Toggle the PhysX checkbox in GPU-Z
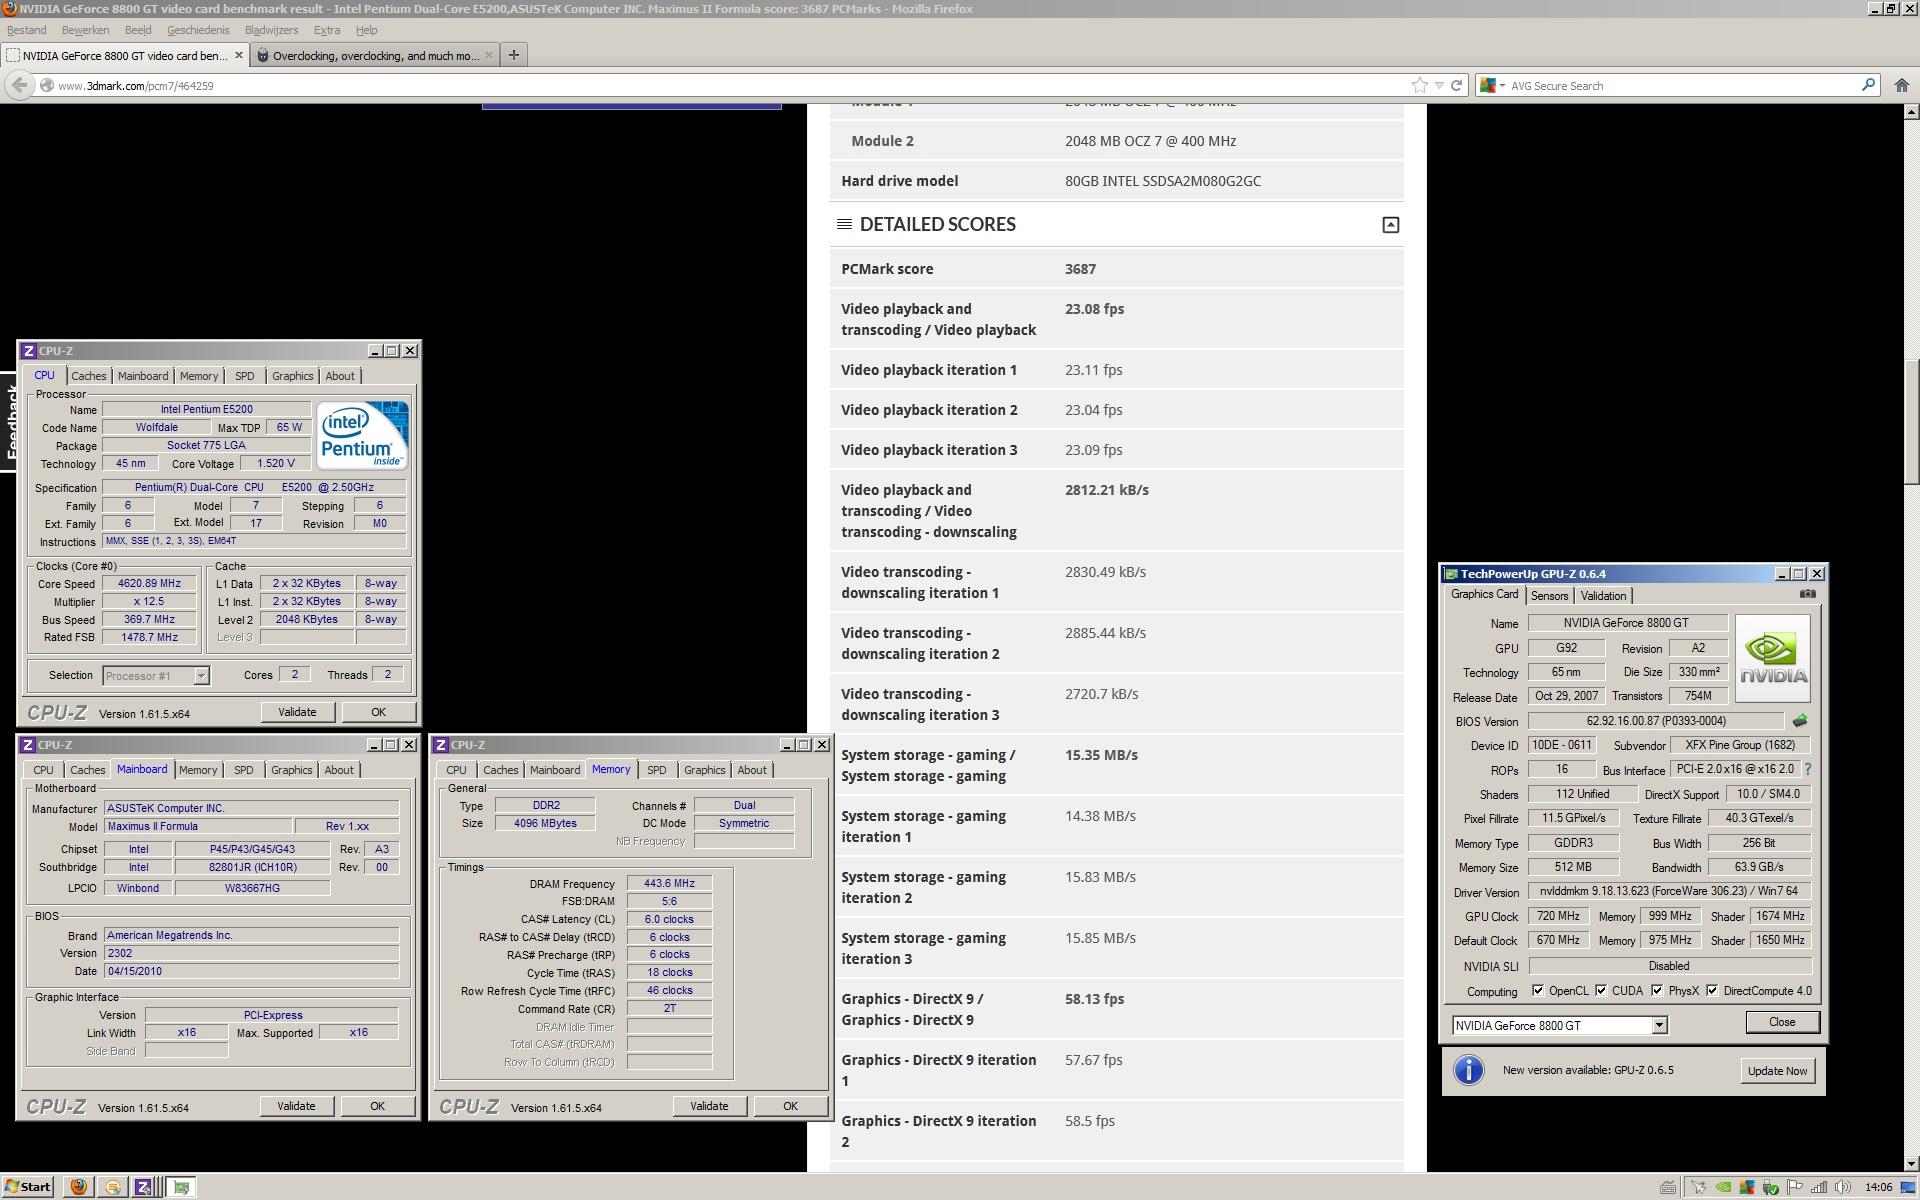 pyautogui.click(x=1657, y=991)
